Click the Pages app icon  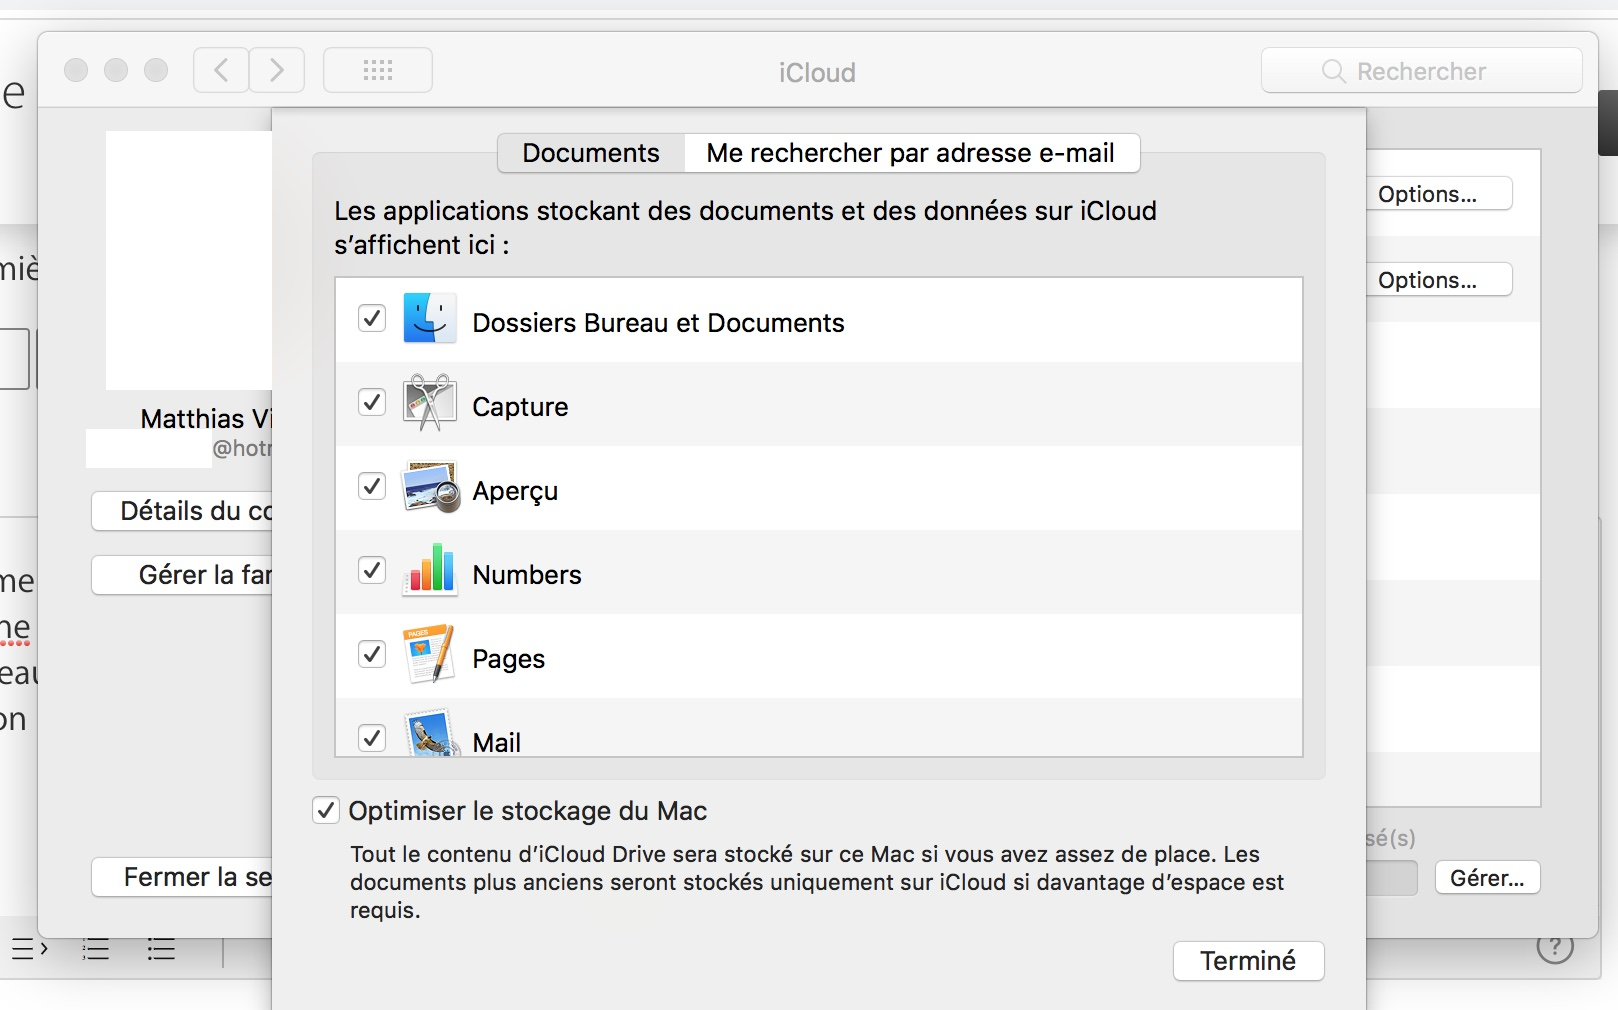(x=430, y=654)
